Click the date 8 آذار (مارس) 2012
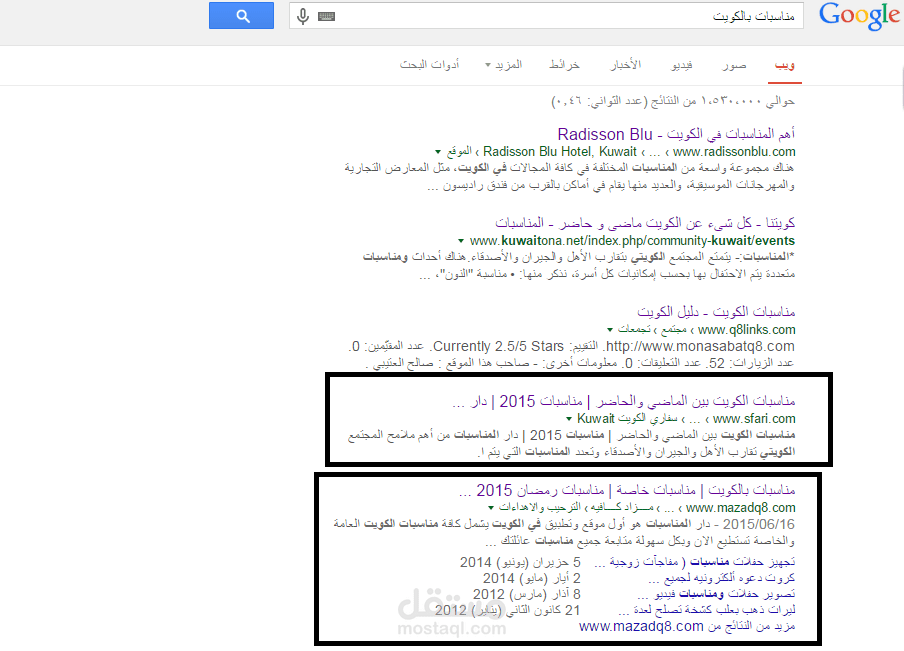Image resolution: width=904 pixels, height=651 pixels. pos(526,594)
